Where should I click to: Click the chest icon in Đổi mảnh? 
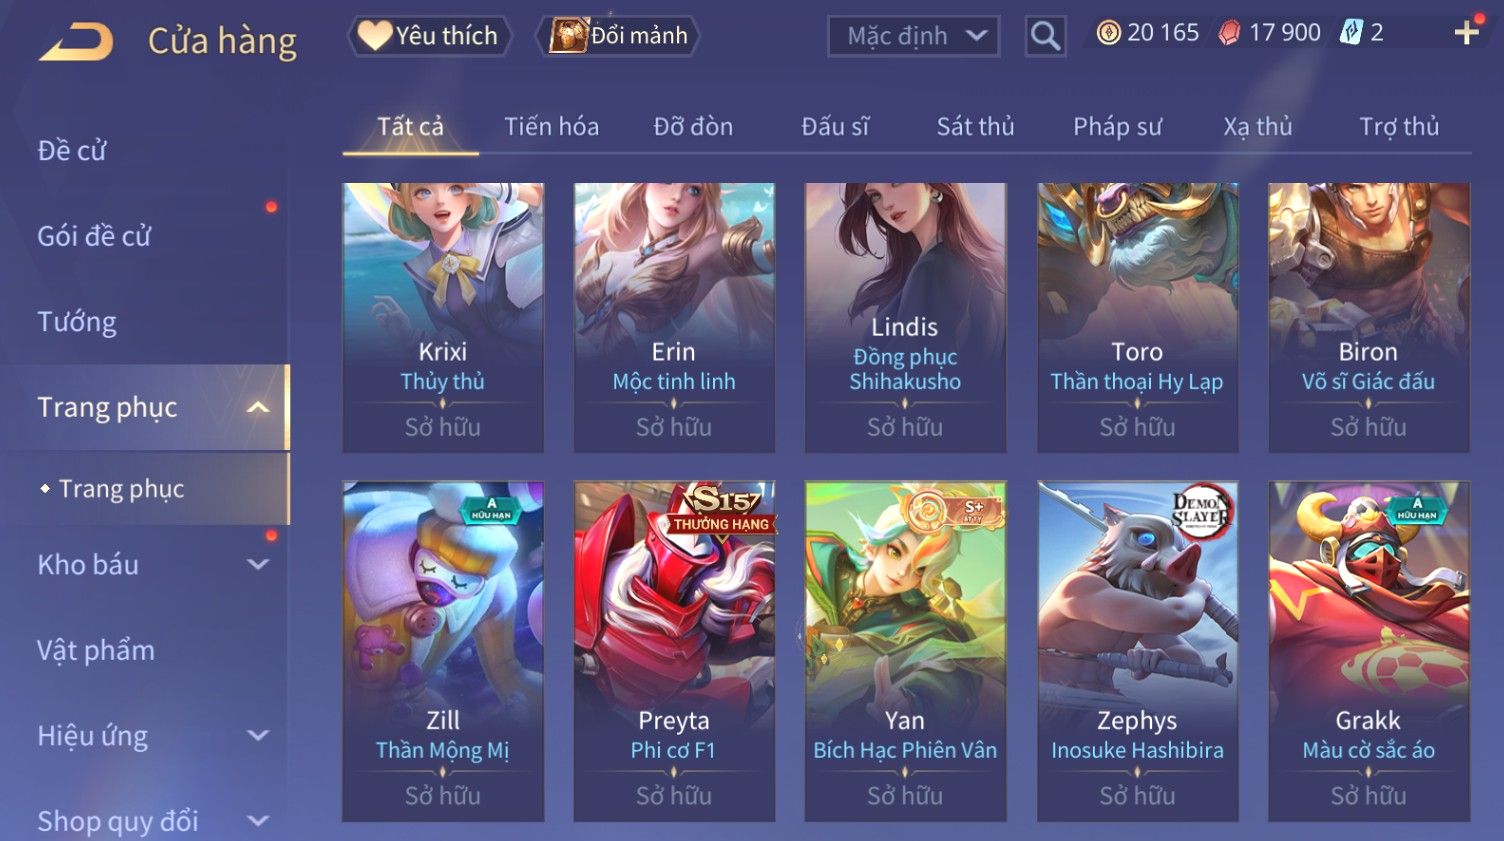[568, 35]
